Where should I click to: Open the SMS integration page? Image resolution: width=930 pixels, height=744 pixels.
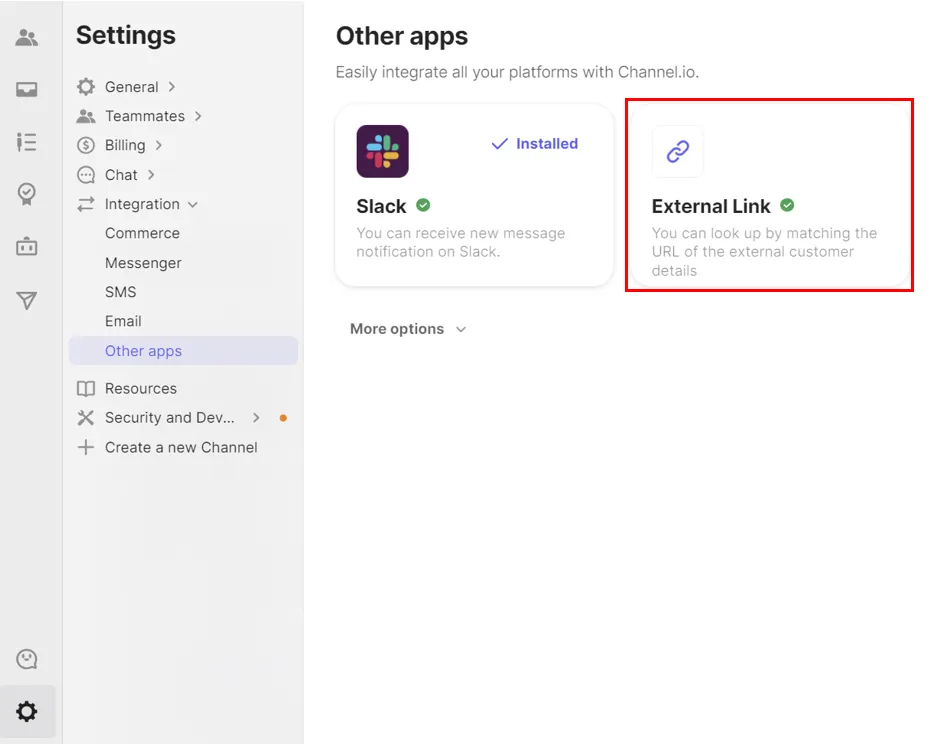coord(120,292)
